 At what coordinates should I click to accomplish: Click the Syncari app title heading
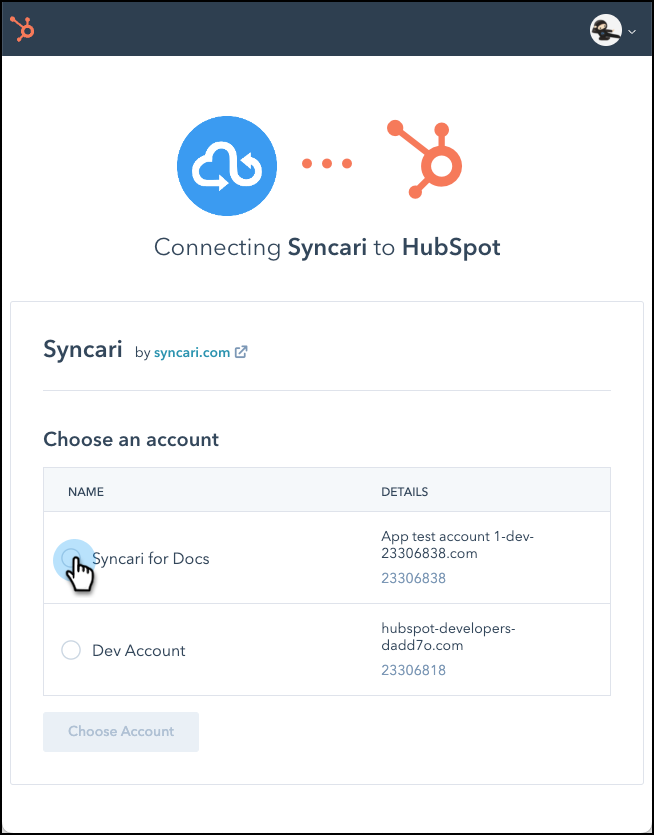[x=83, y=350]
